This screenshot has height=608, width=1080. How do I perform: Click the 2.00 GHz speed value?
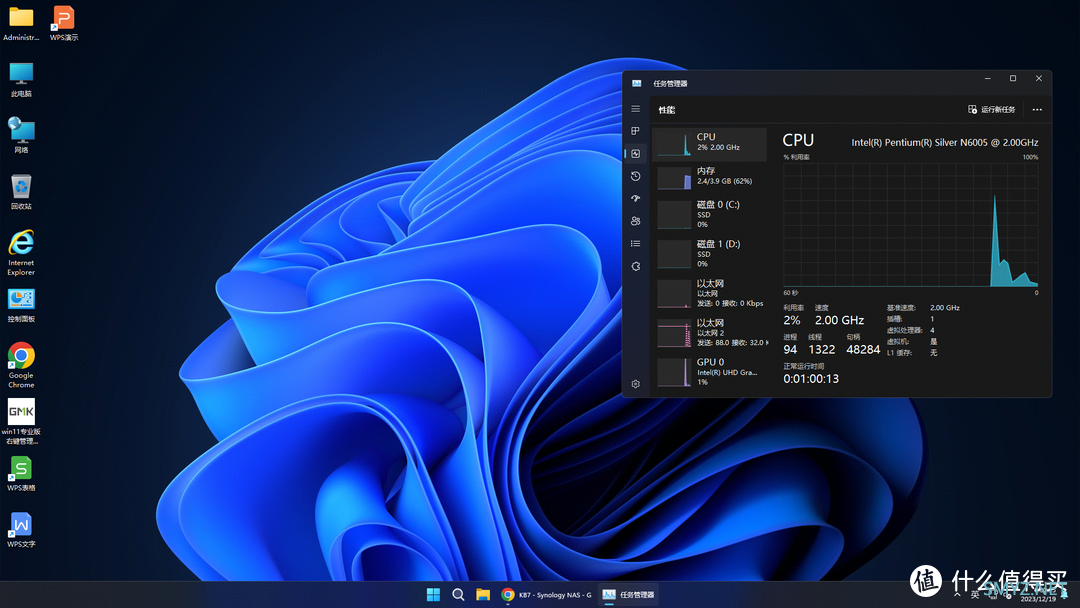(839, 320)
